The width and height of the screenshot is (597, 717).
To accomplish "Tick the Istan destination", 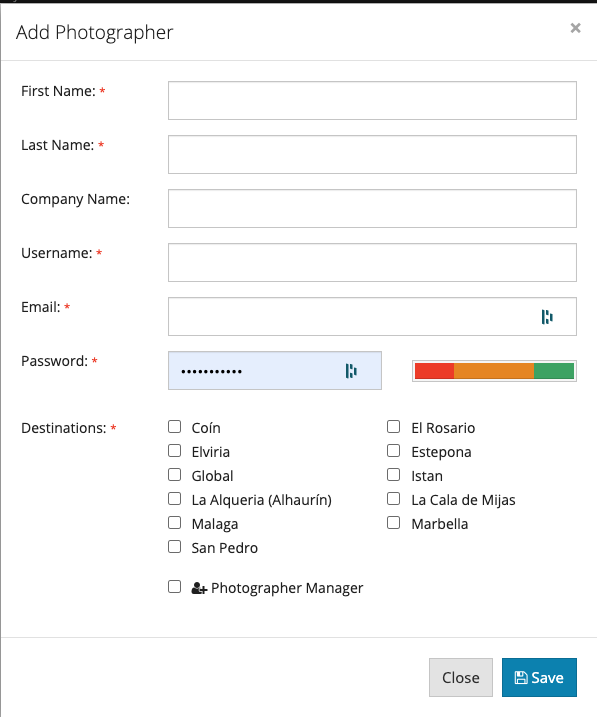I will click(394, 475).
